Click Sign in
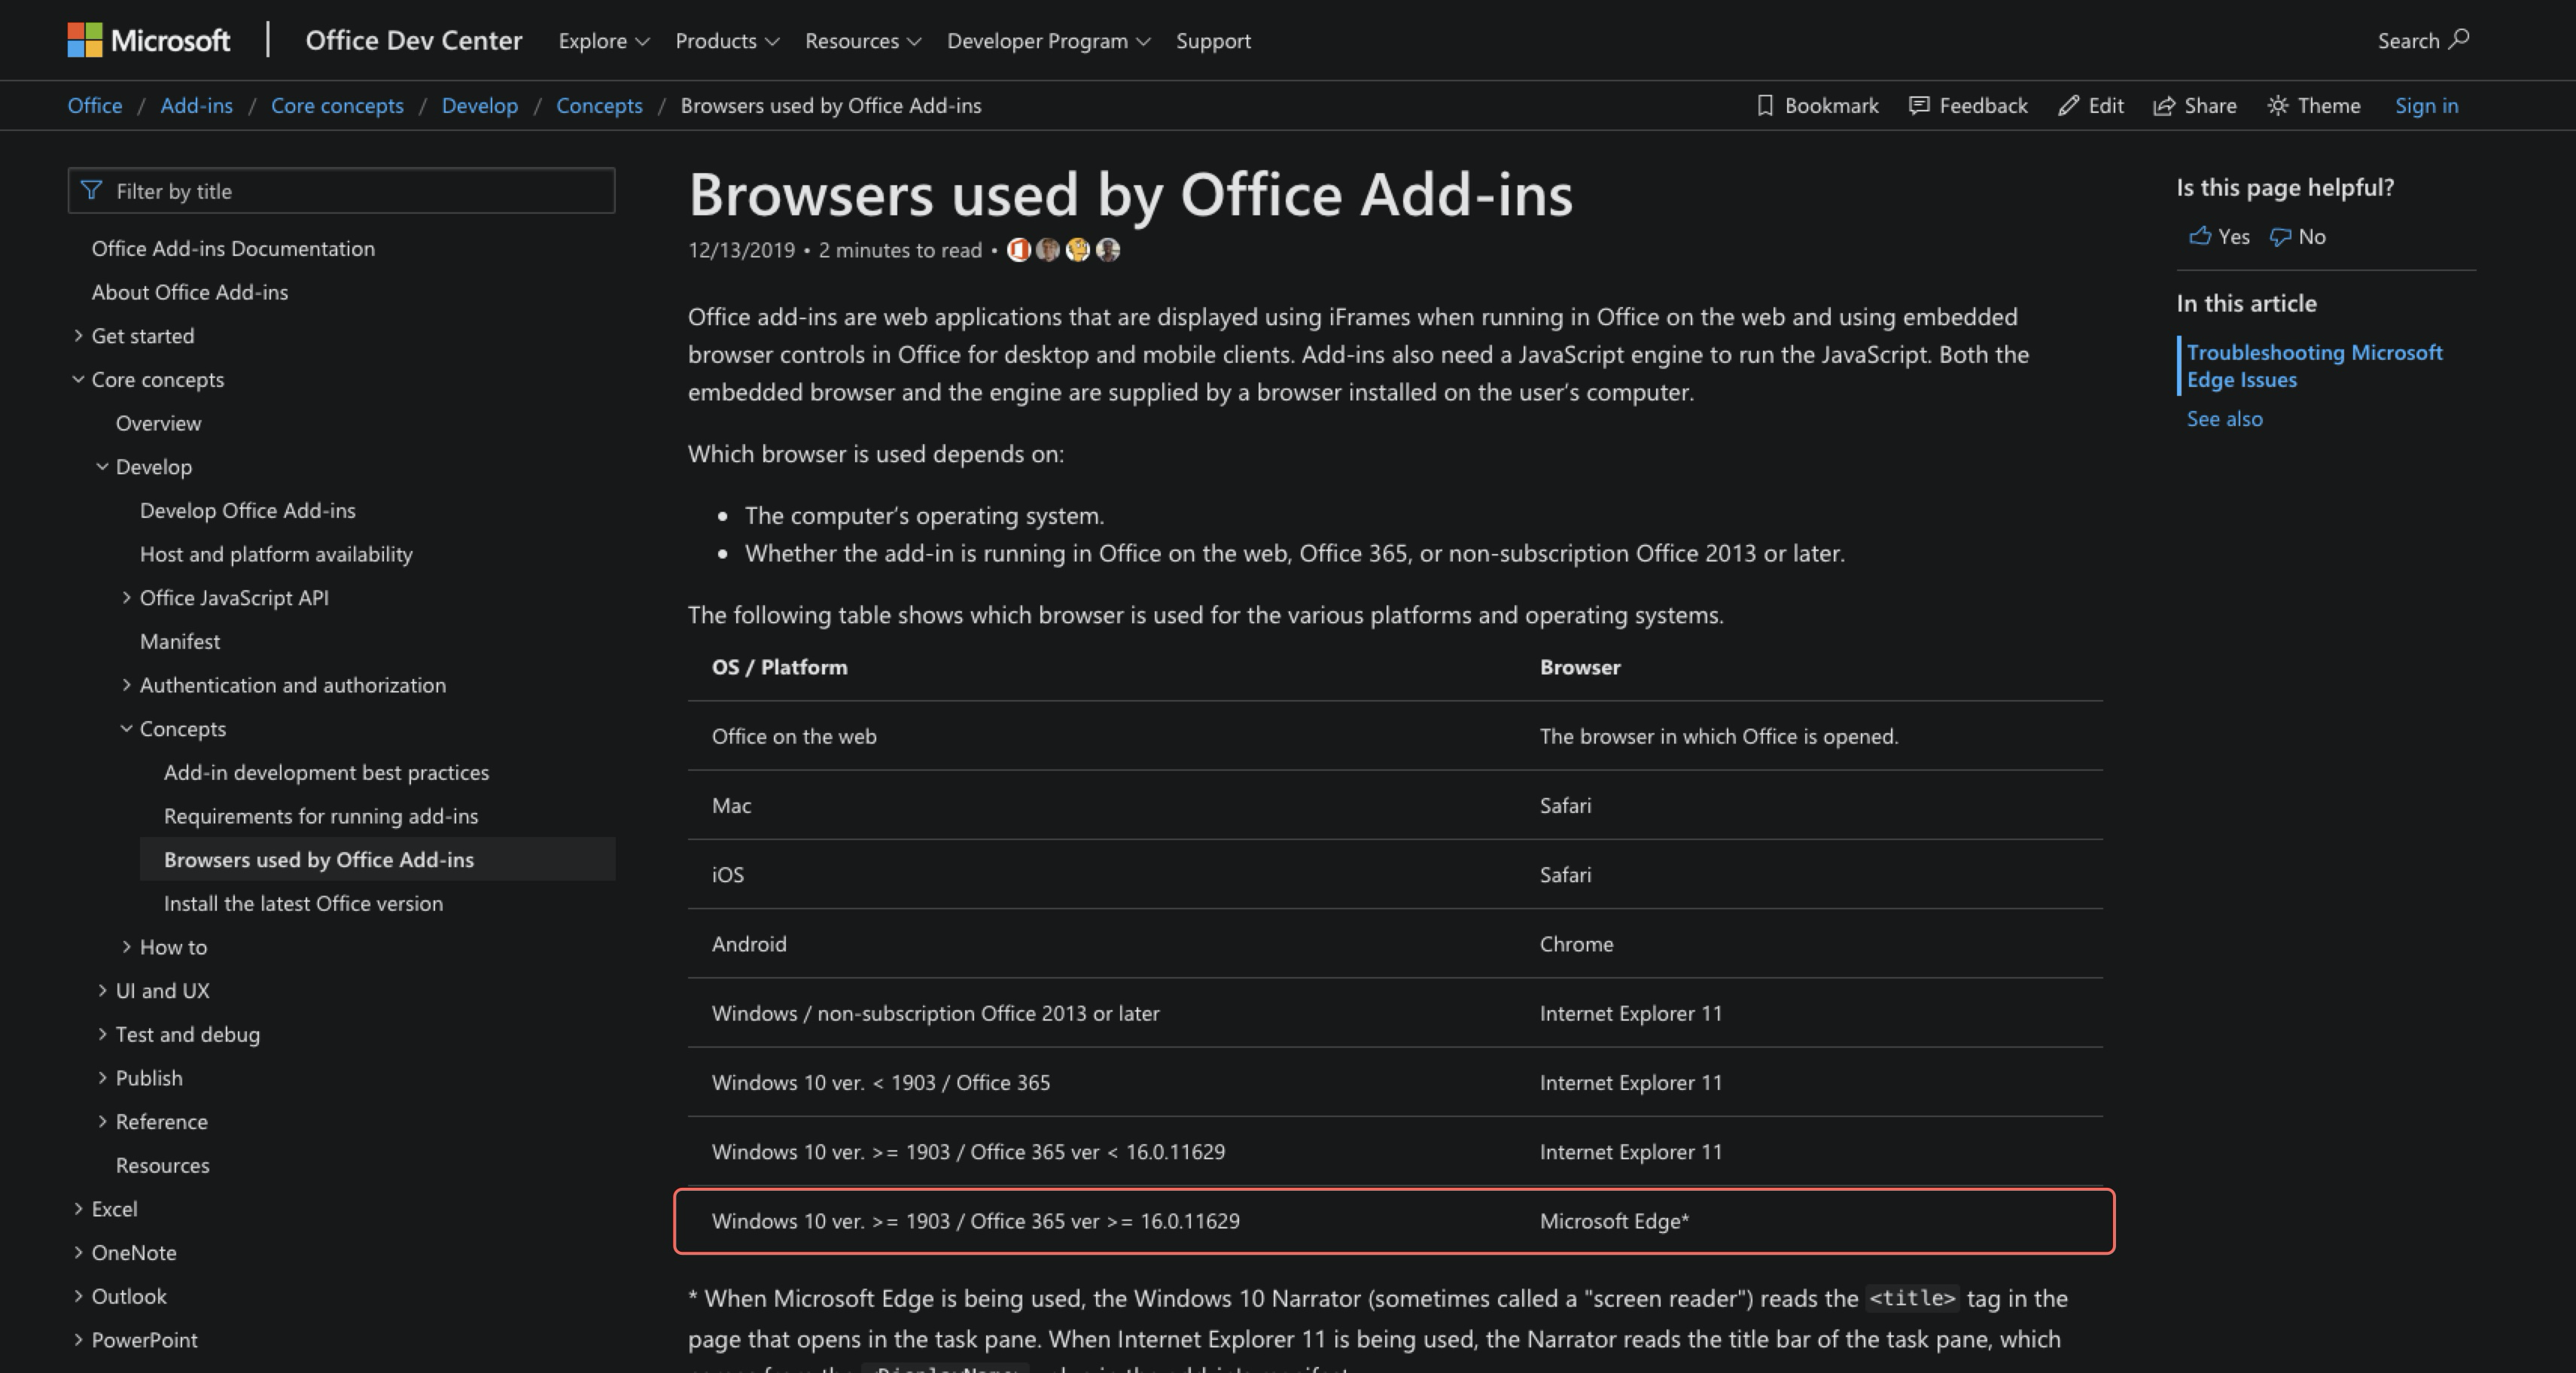2576x1373 pixels. (x=2426, y=105)
